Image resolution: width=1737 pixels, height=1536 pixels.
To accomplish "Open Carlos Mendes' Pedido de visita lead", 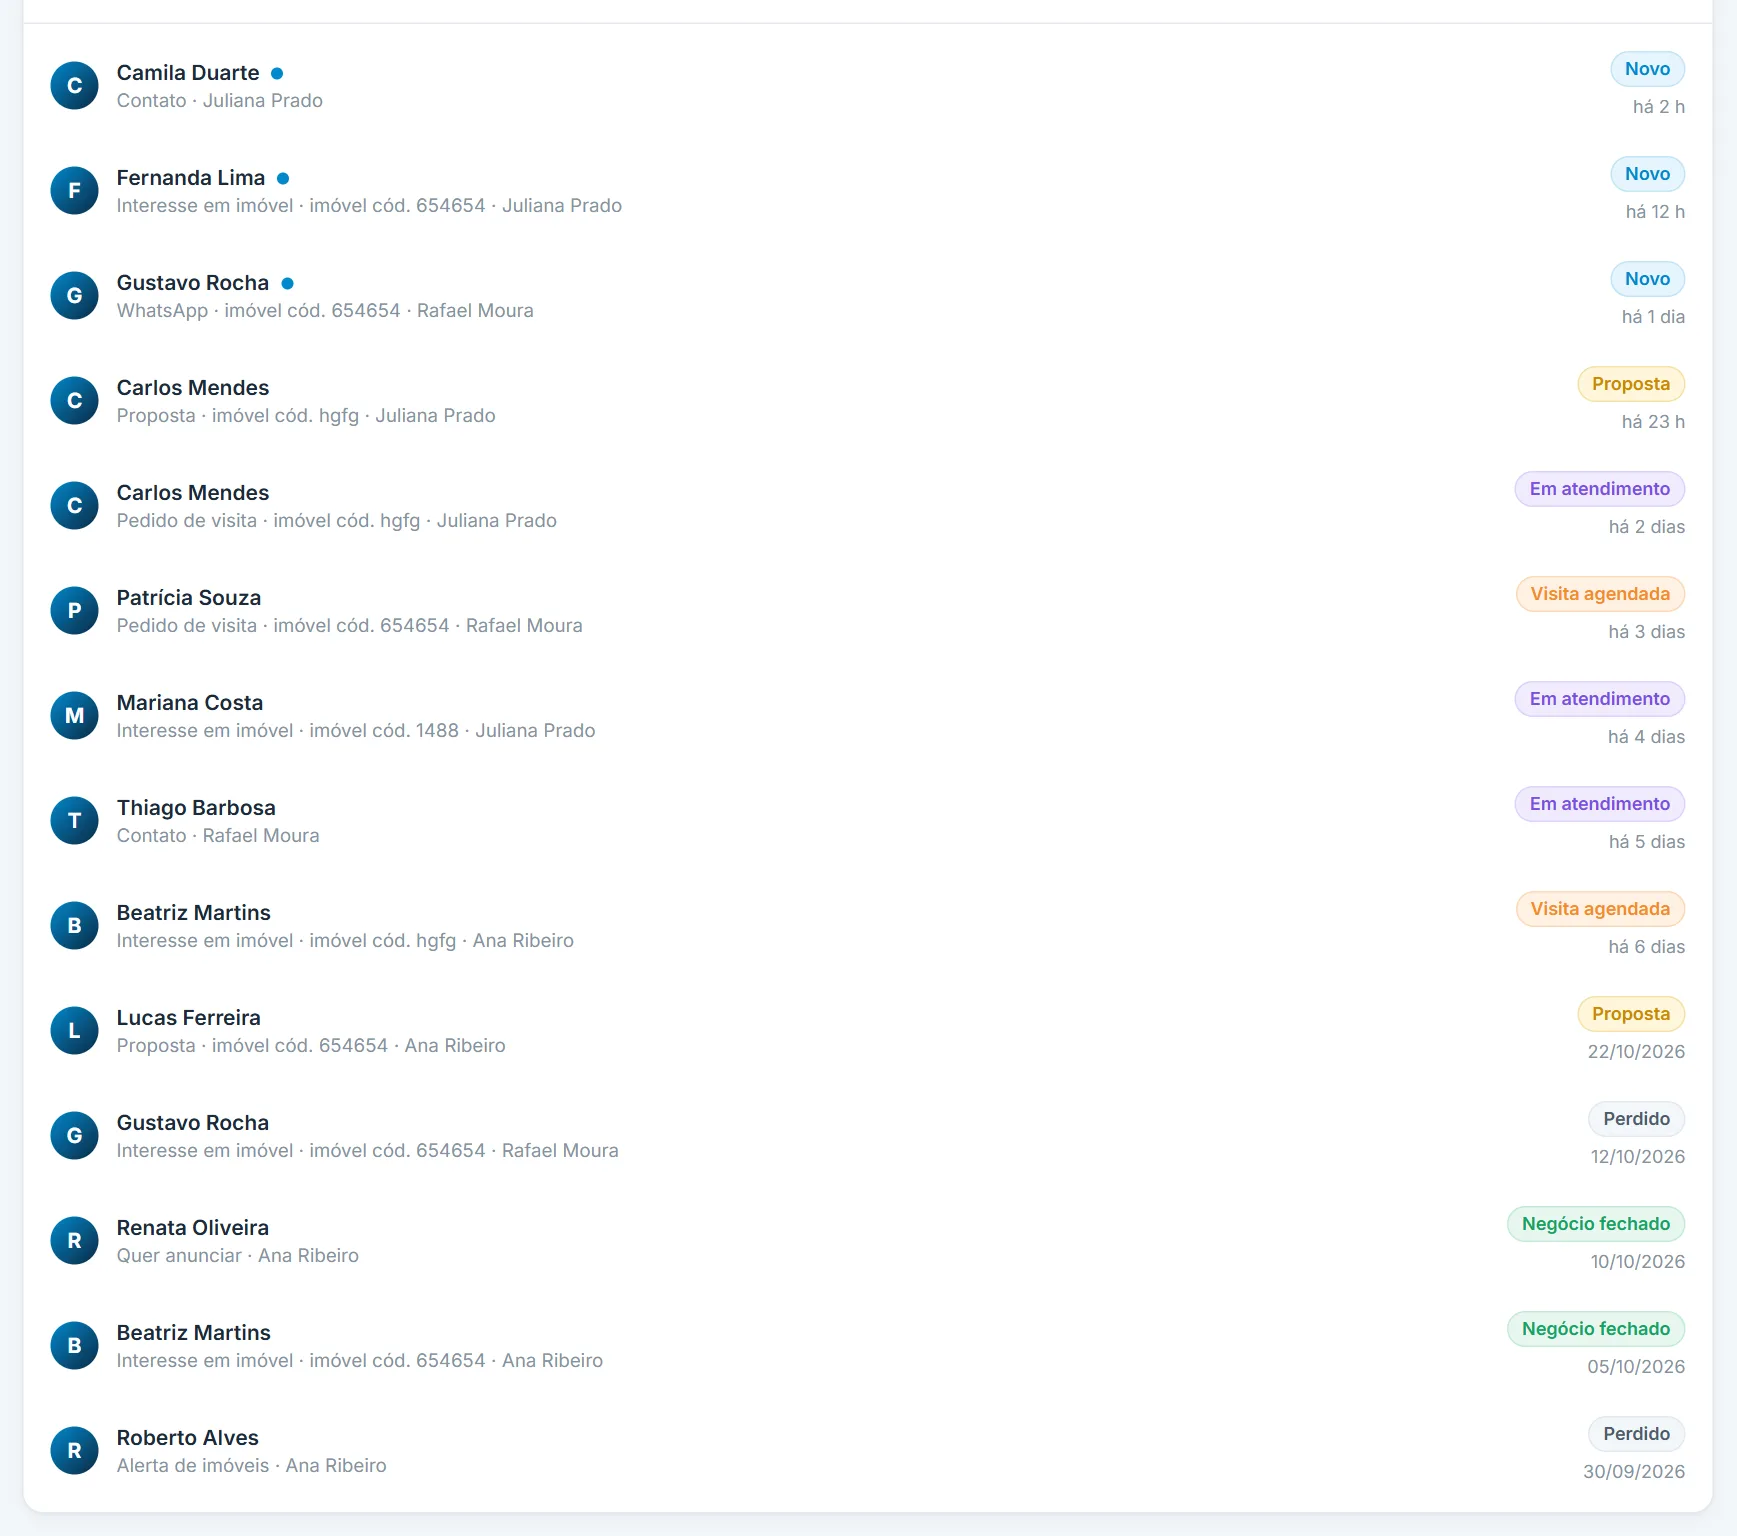I will pyautogui.click(x=867, y=506).
